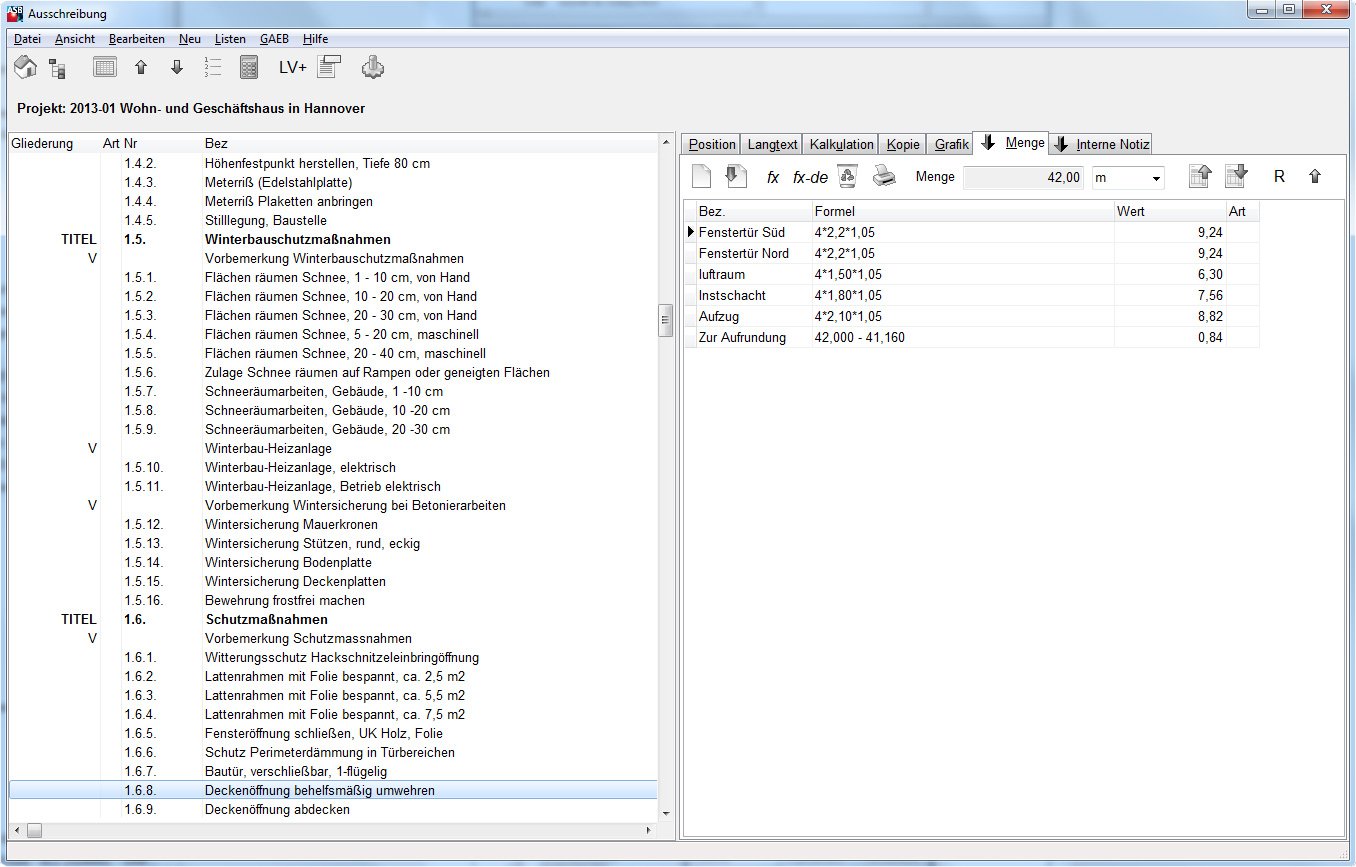Click the tree list scroll-down arrow
This screenshot has width=1356, height=867.
coord(666,813)
